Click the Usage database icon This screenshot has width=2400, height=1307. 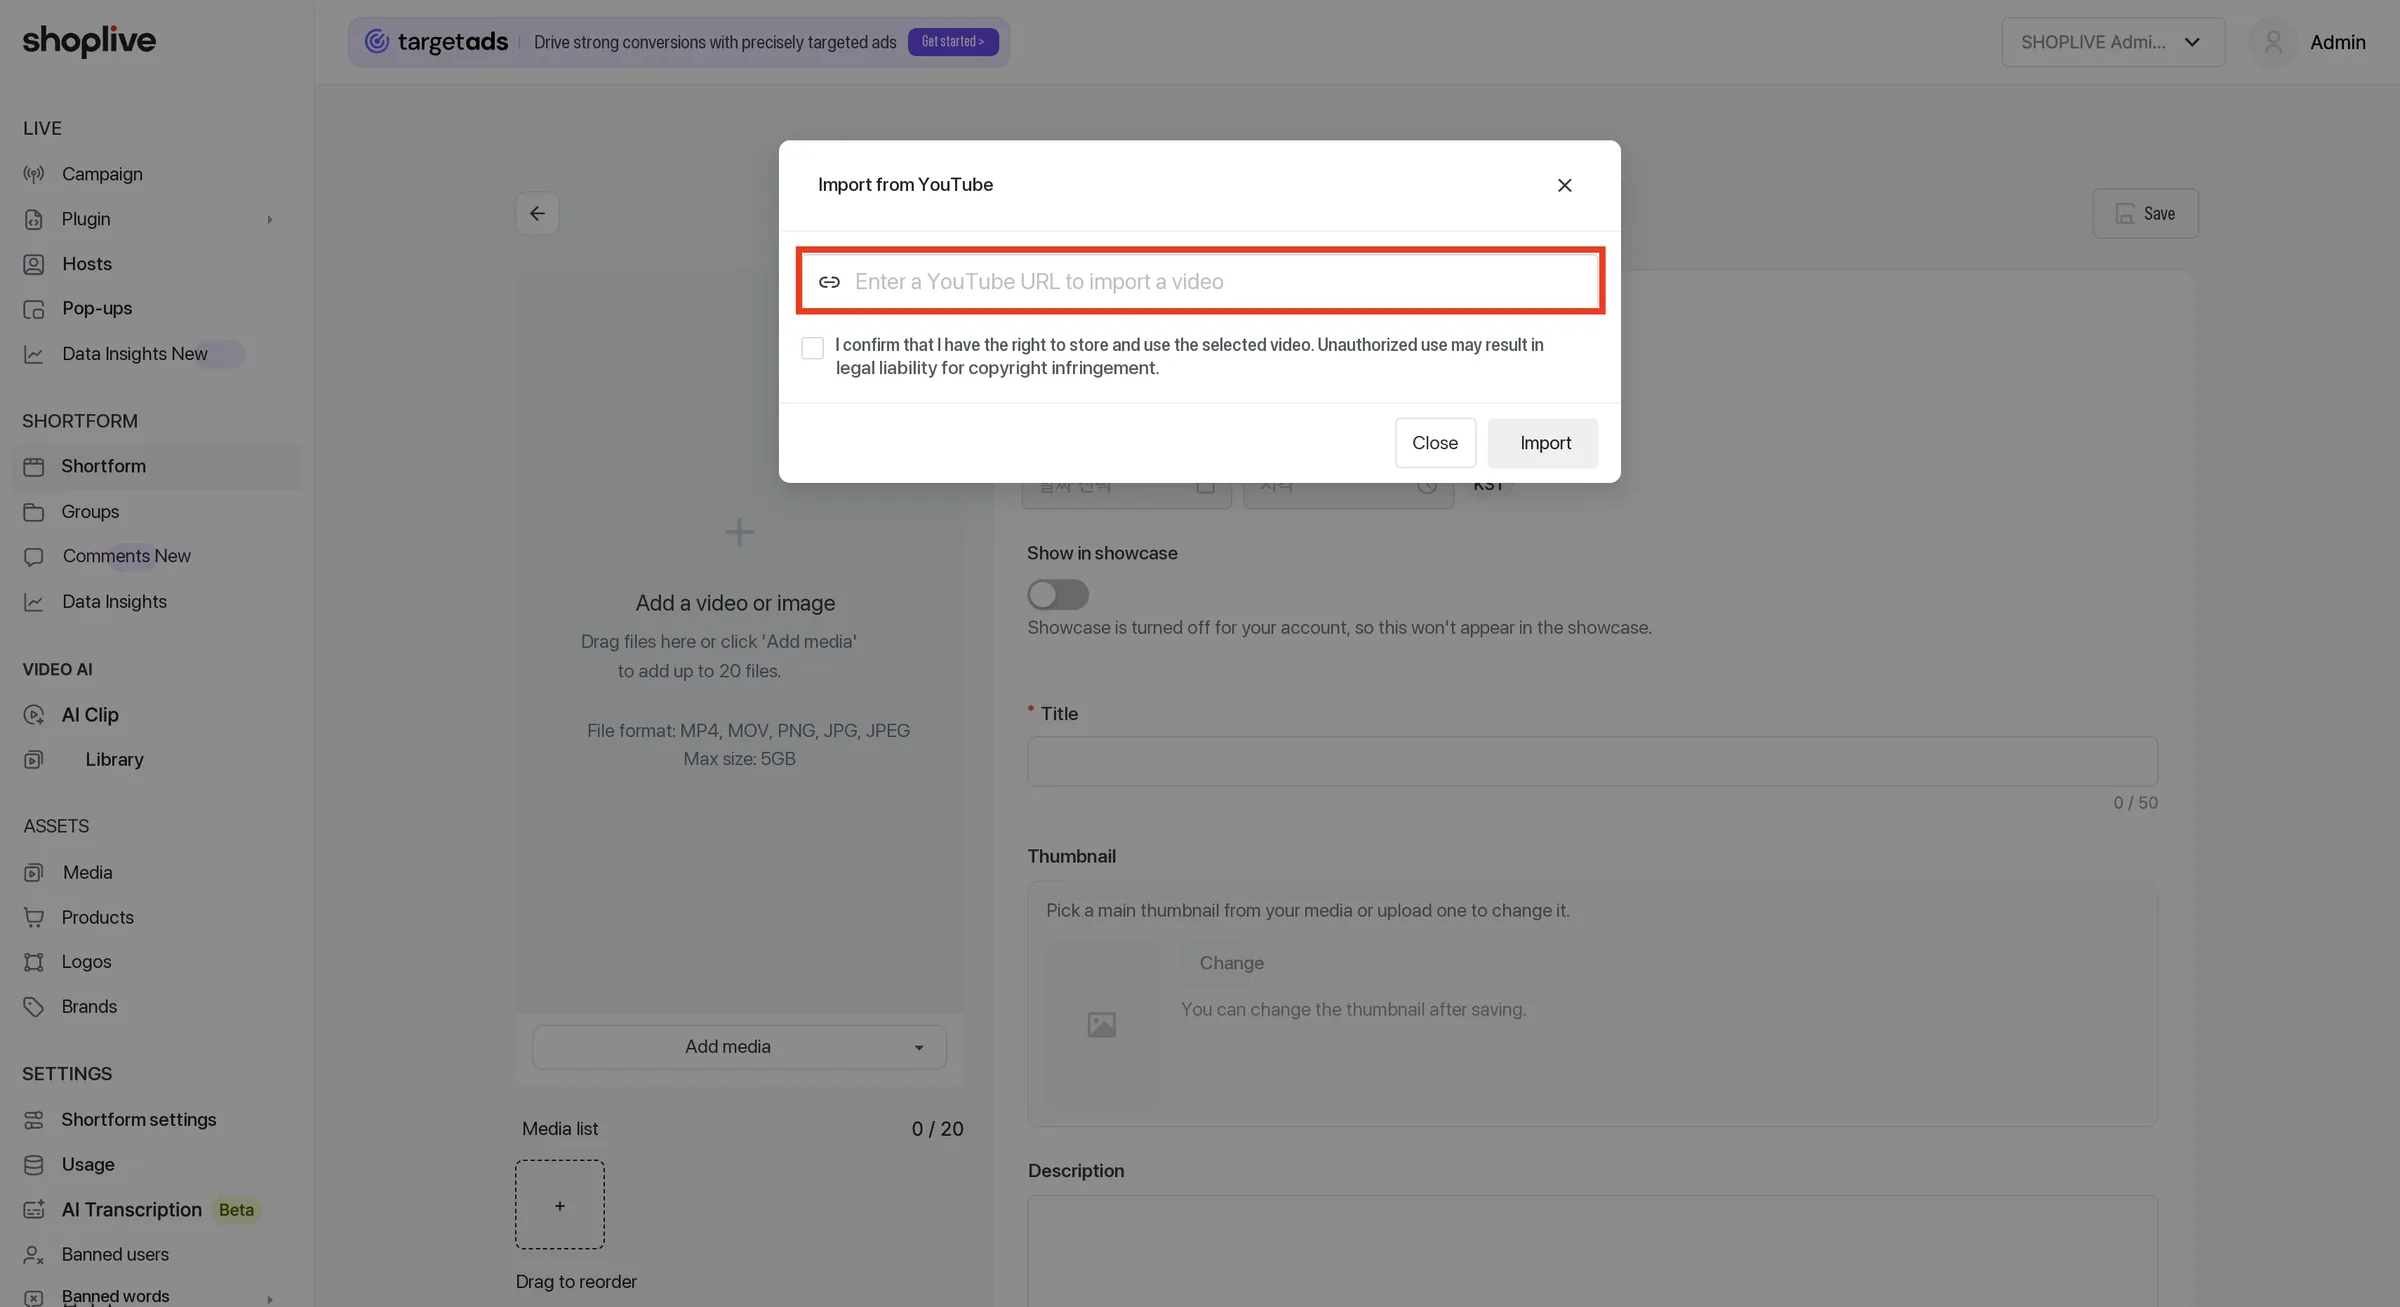(34, 1165)
